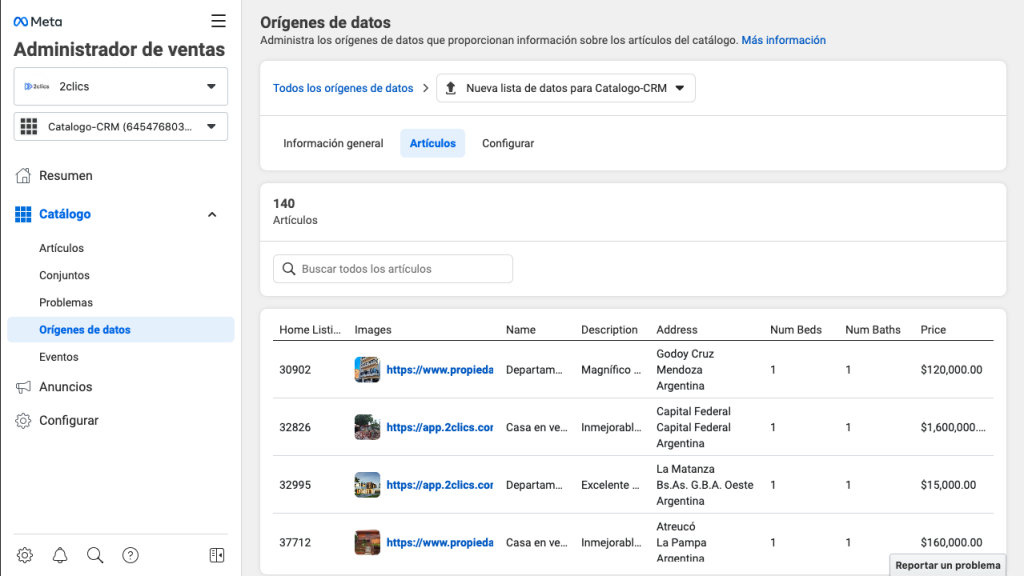1024x576 pixels.
Task: Open the Catalogo-CRM catalog dropdown
Action: 121,127
